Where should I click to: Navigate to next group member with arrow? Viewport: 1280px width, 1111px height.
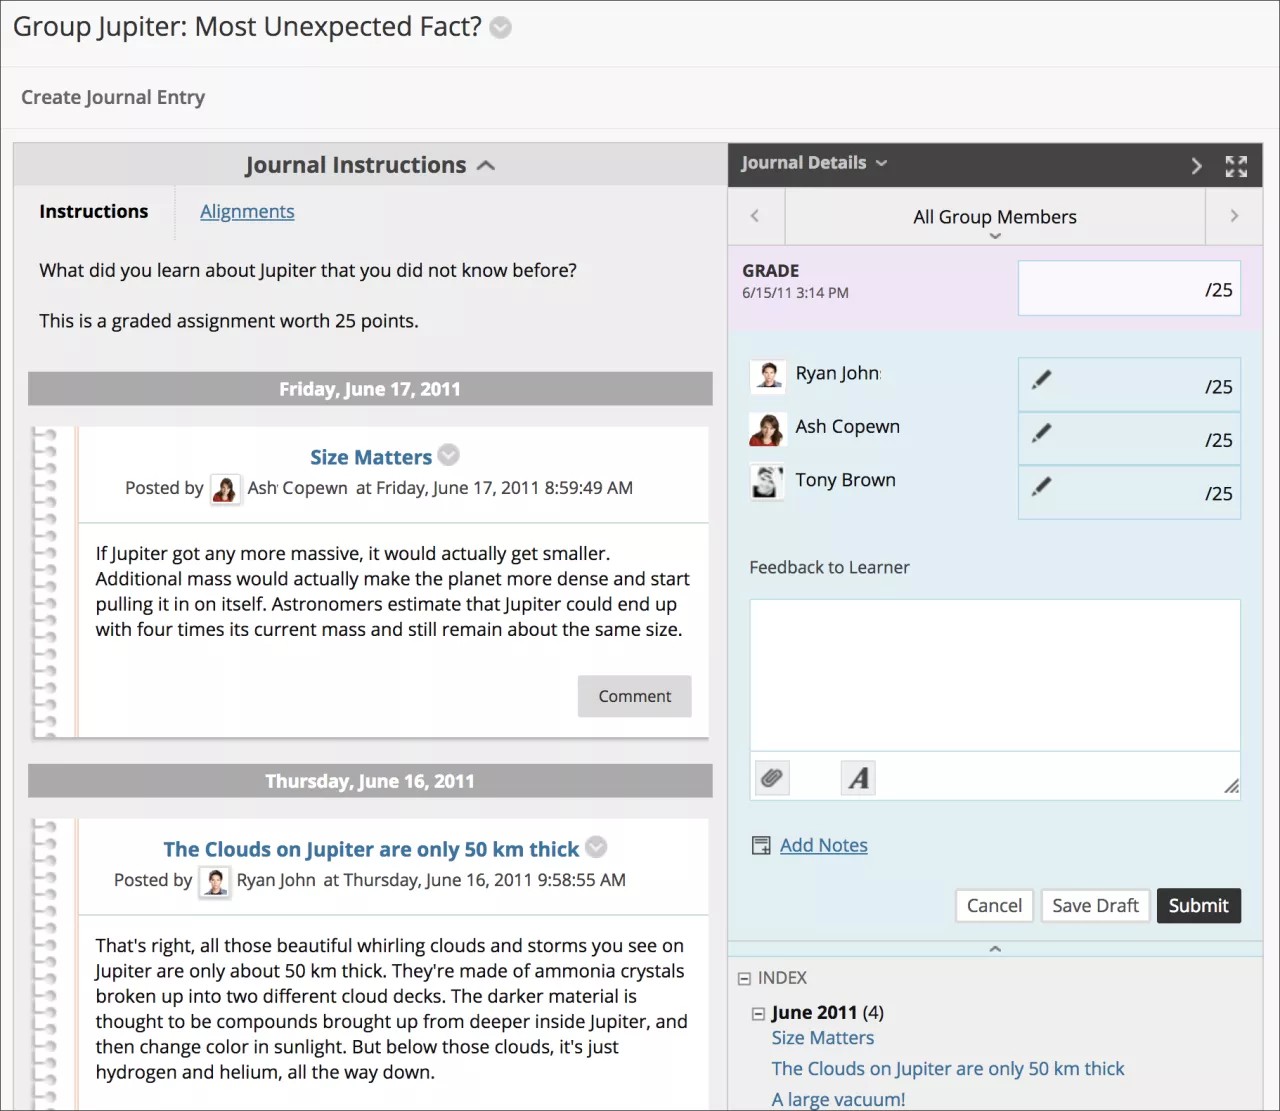click(x=1233, y=216)
